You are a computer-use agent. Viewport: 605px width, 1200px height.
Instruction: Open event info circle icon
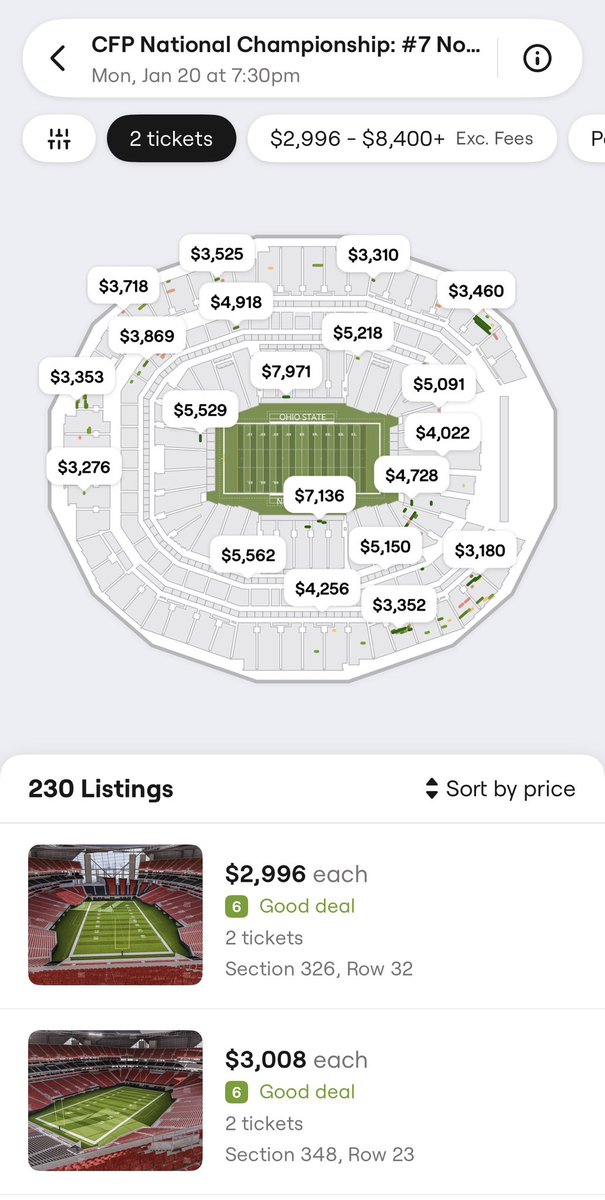point(537,59)
